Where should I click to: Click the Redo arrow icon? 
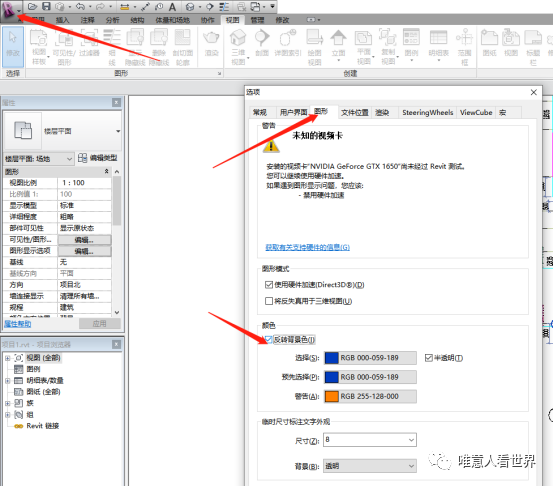pyautogui.click(x=101, y=6)
